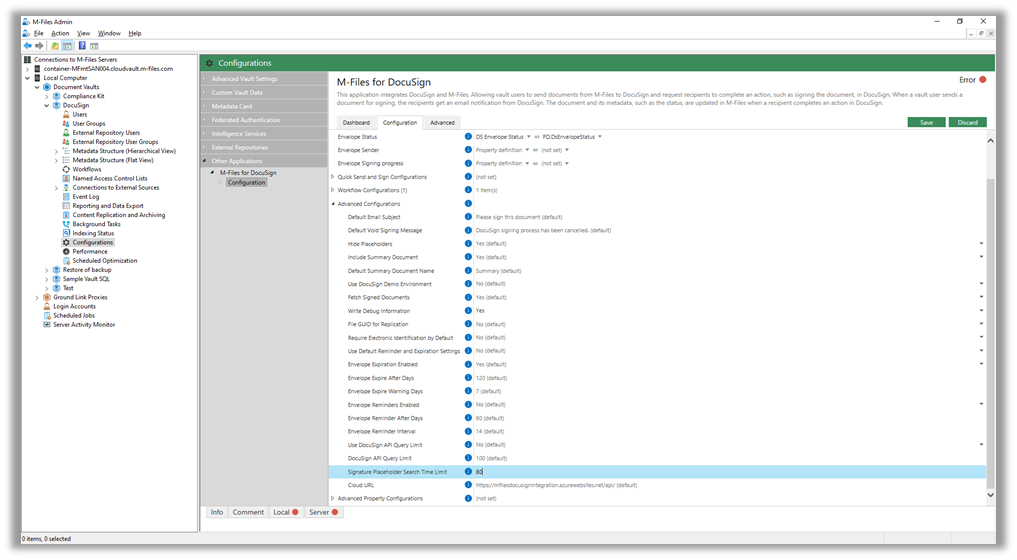Expand the Compliance Kit vault node
The height and width of the screenshot is (560, 1017).
[x=47, y=96]
